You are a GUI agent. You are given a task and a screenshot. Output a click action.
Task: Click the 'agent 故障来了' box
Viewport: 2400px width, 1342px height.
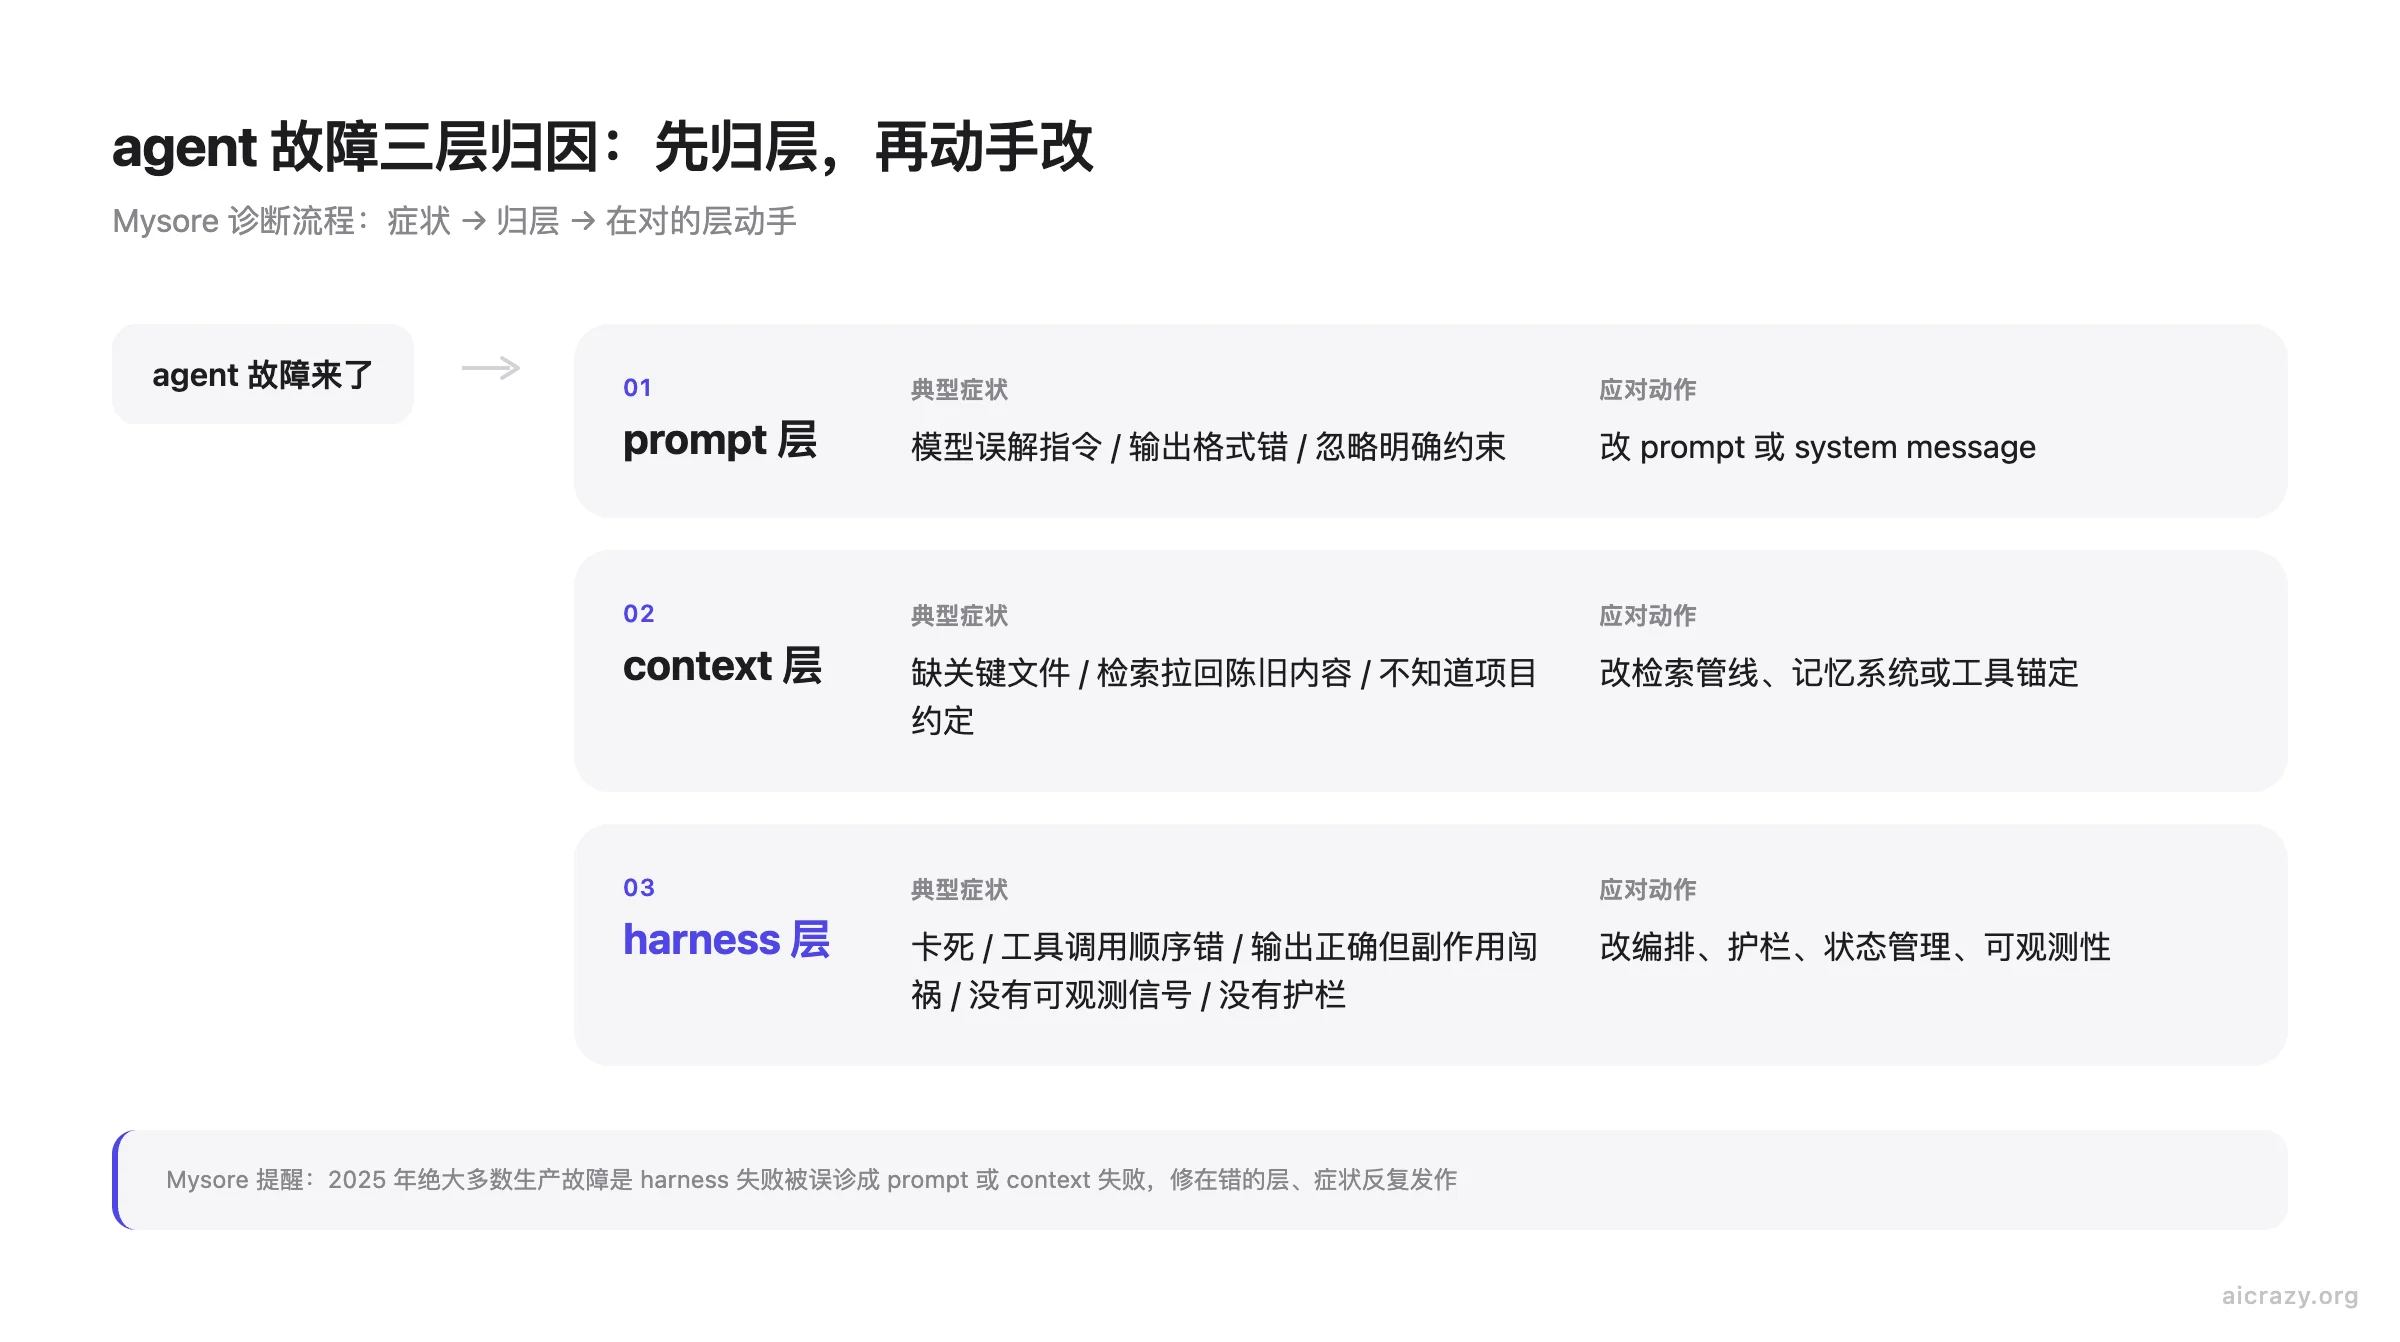tap(263, 374)
